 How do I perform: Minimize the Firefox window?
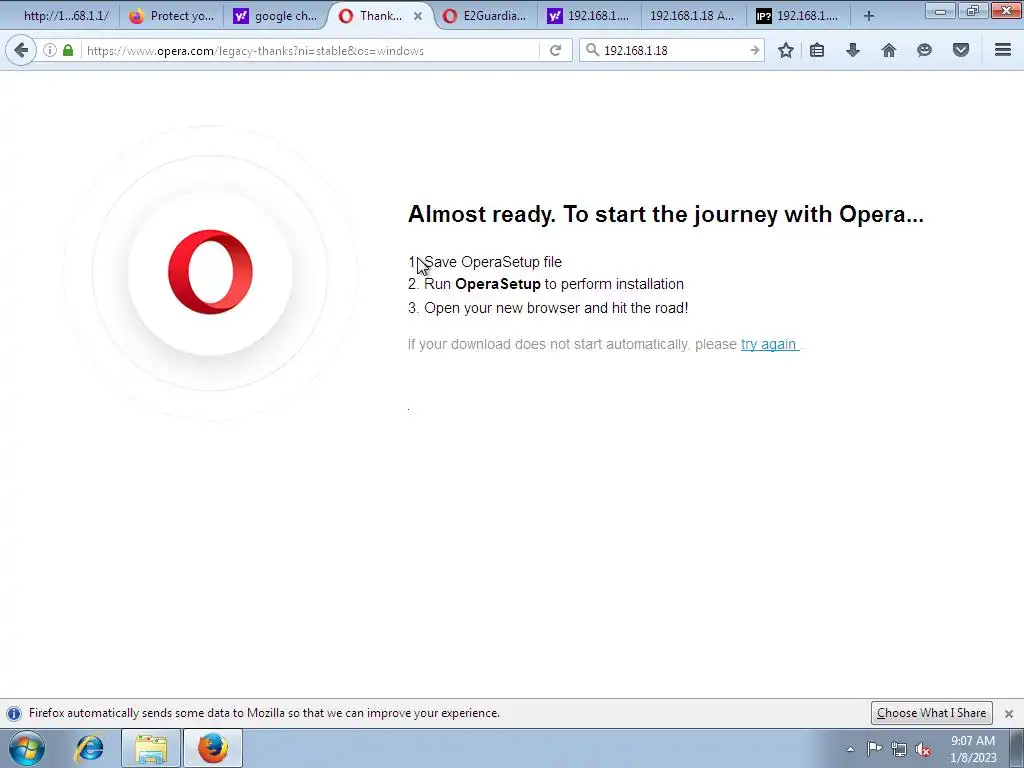click(940, 10)
